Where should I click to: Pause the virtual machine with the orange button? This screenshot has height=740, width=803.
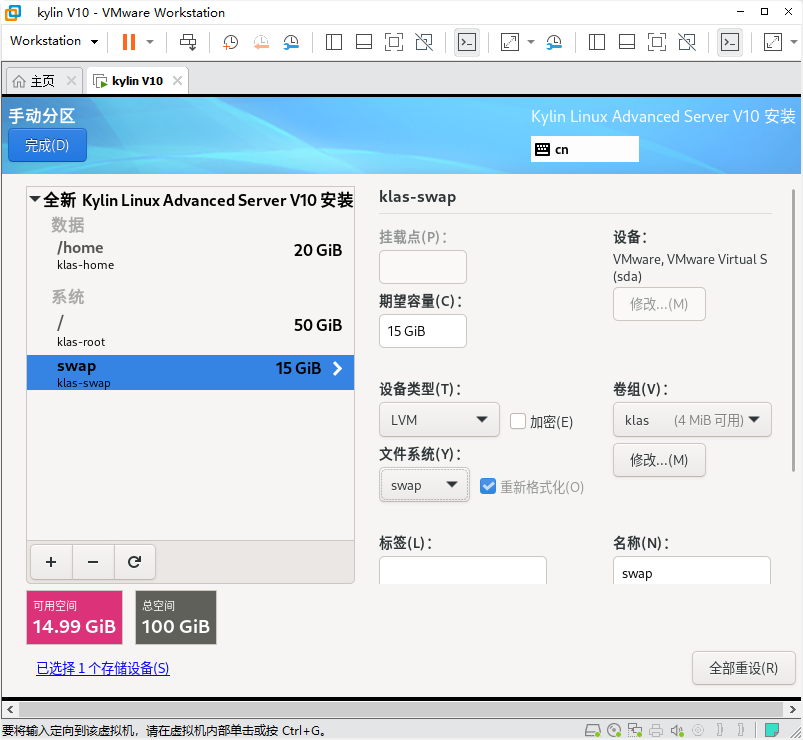pyautogui.click(x=129, y=41)
